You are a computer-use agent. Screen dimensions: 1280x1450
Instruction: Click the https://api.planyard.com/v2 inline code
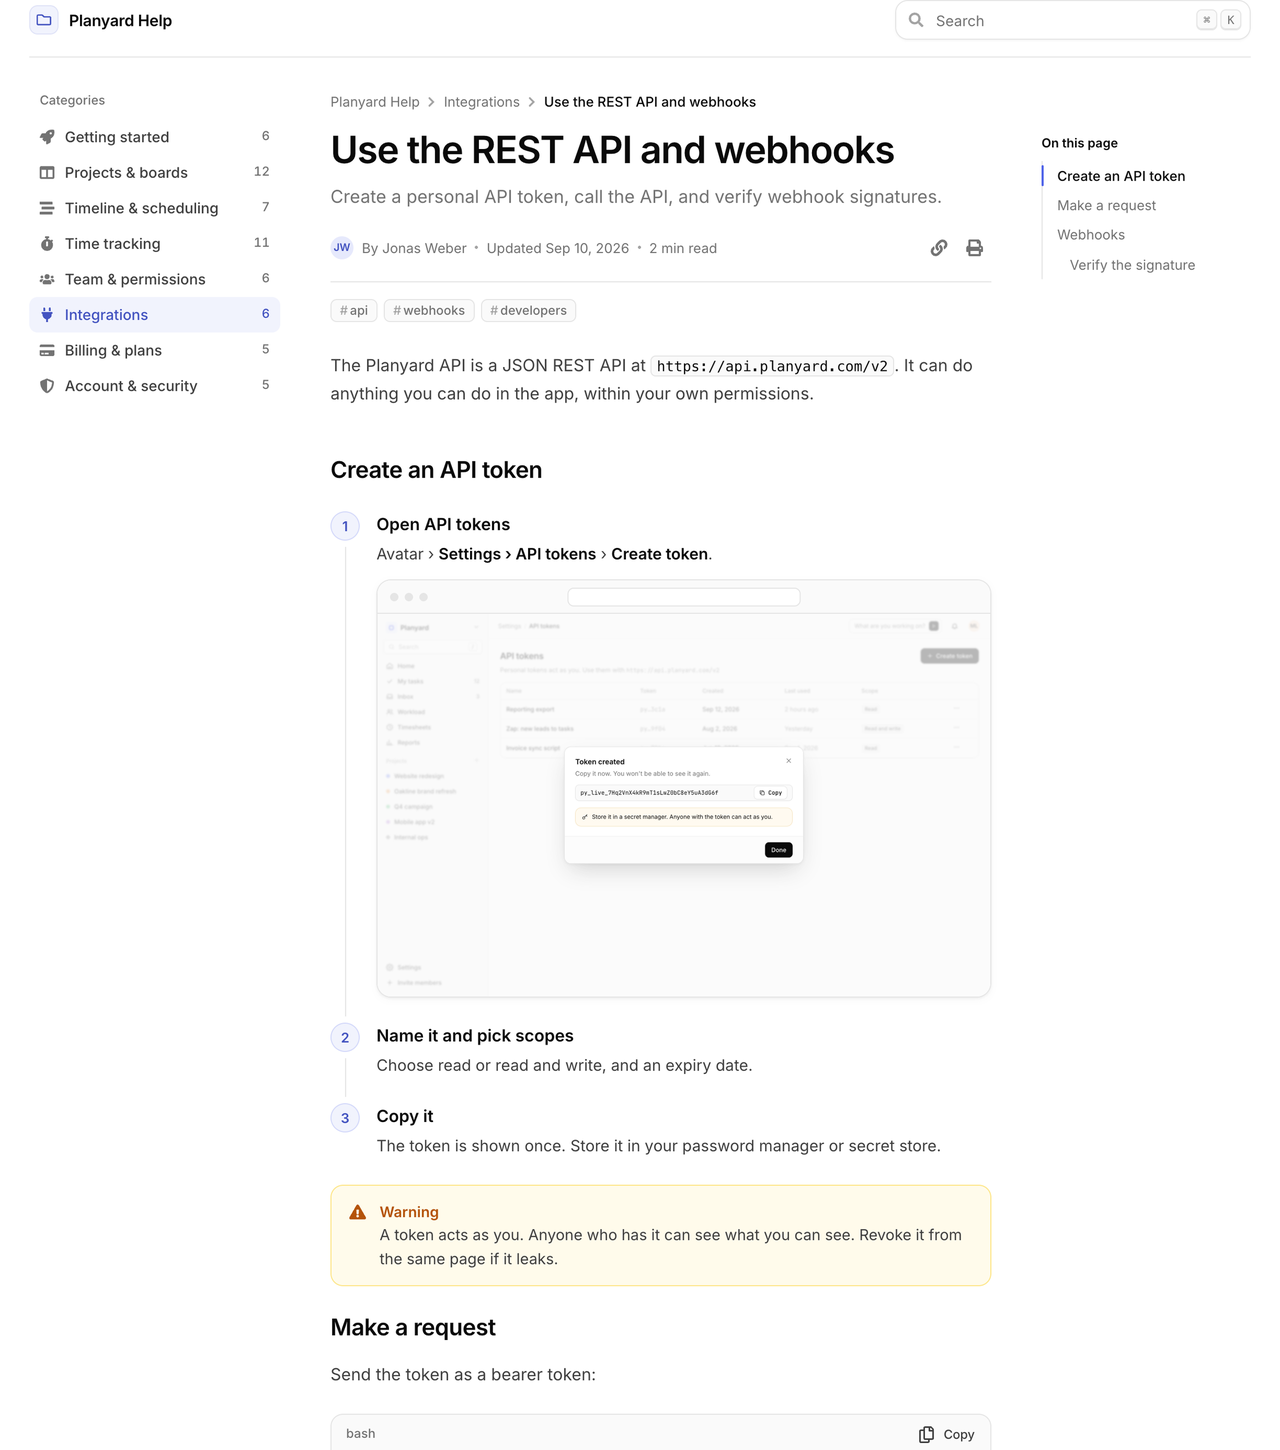tap(772, 366)
